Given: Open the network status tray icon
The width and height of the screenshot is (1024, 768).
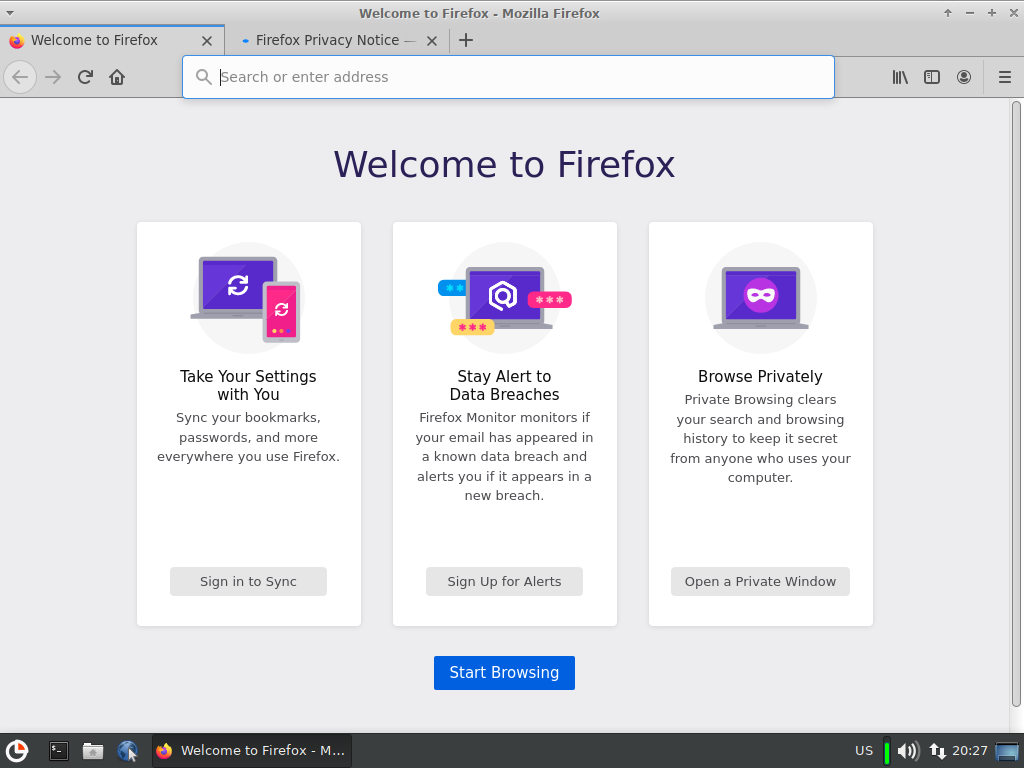Looking at the screenshot, I should click(937, 751).
